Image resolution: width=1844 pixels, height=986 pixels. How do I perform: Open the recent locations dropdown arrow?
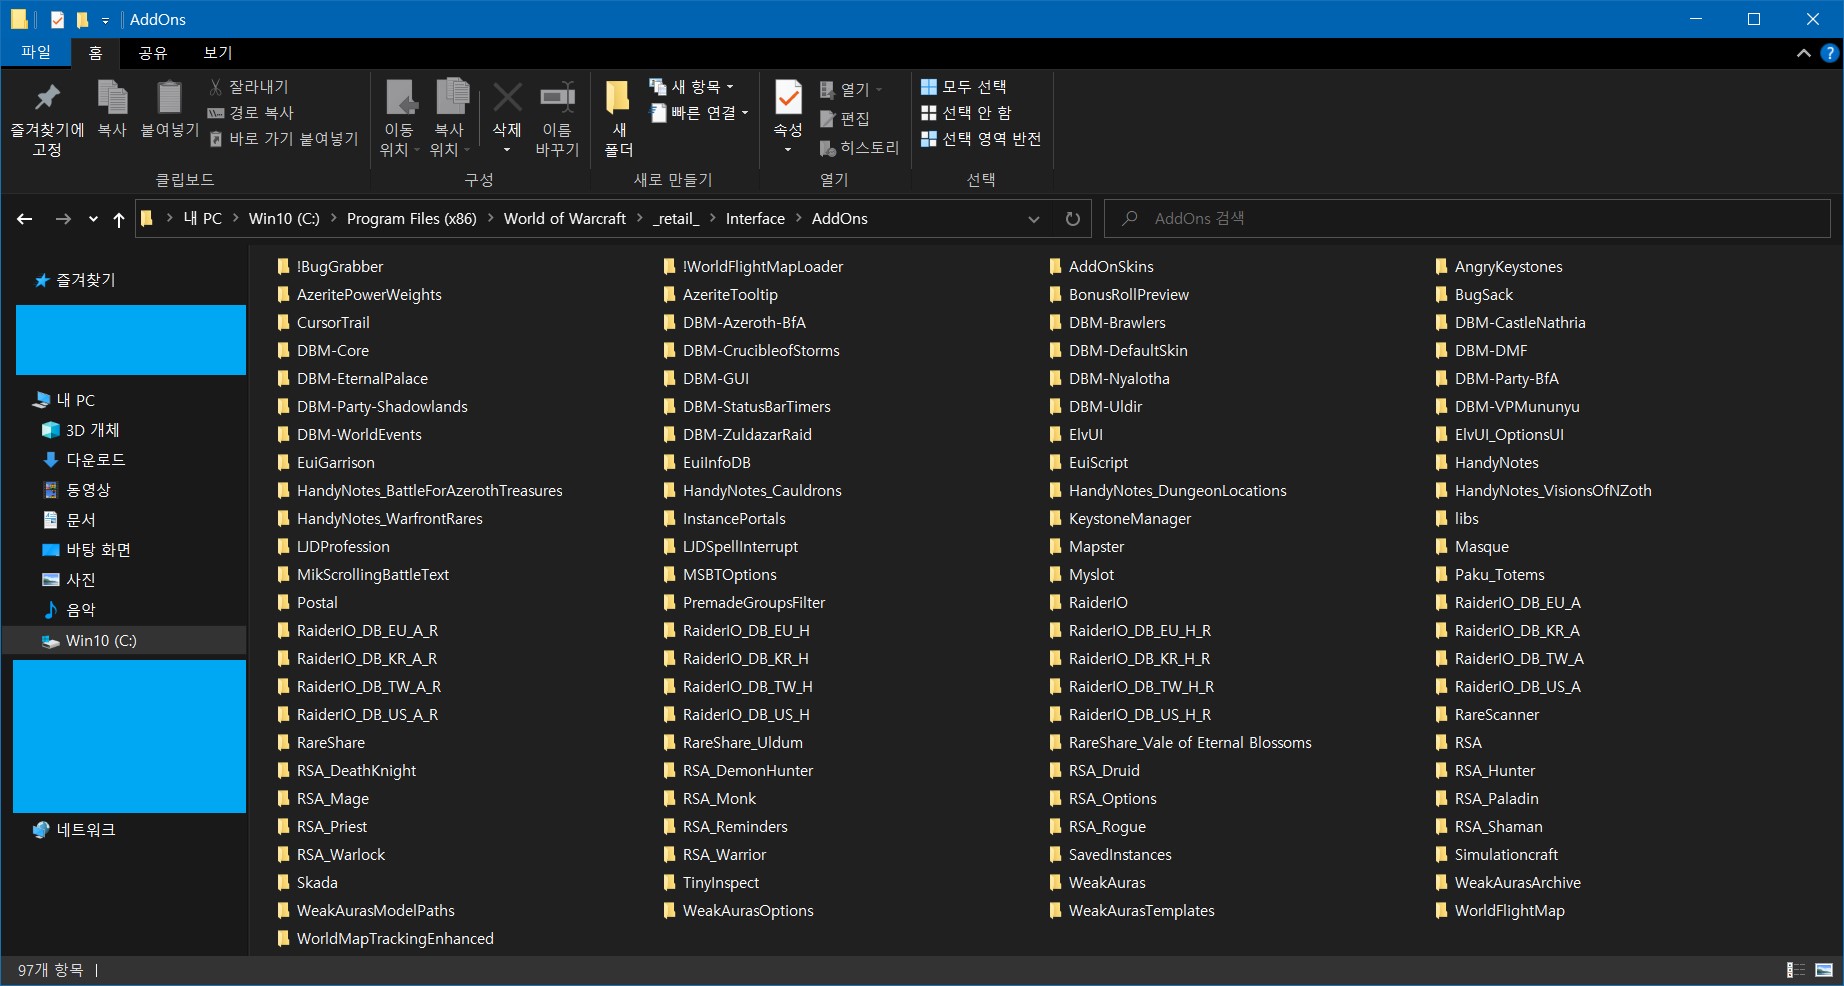pyautogui.click(x=93, y=219)
